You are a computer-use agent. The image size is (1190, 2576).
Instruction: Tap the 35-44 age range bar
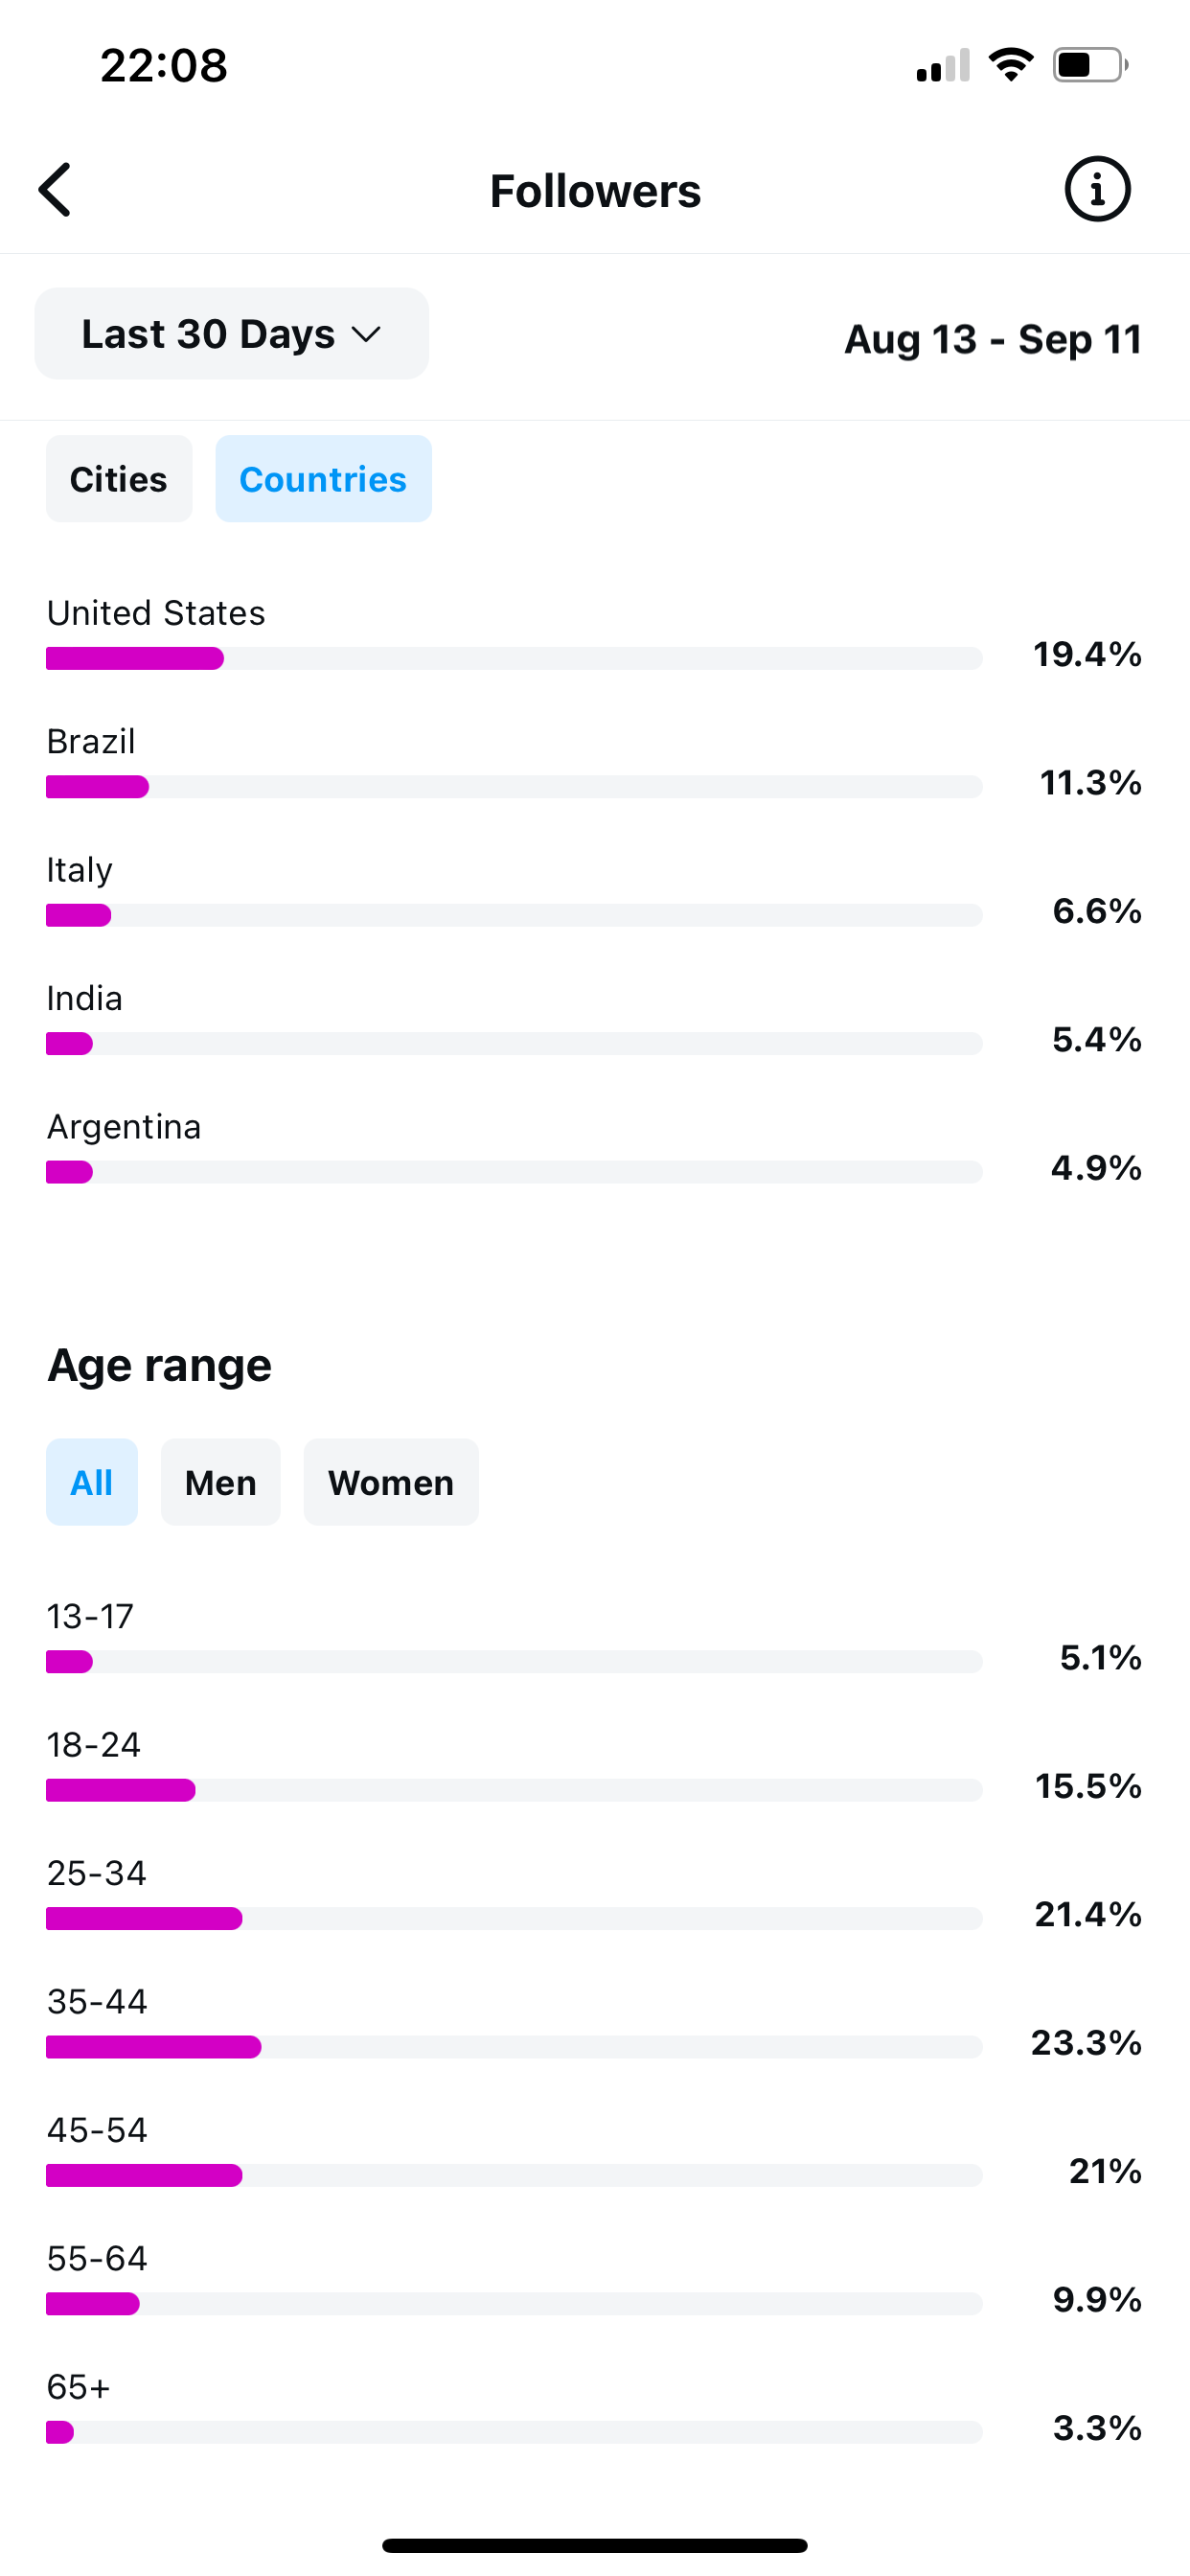coord(513,2047)
